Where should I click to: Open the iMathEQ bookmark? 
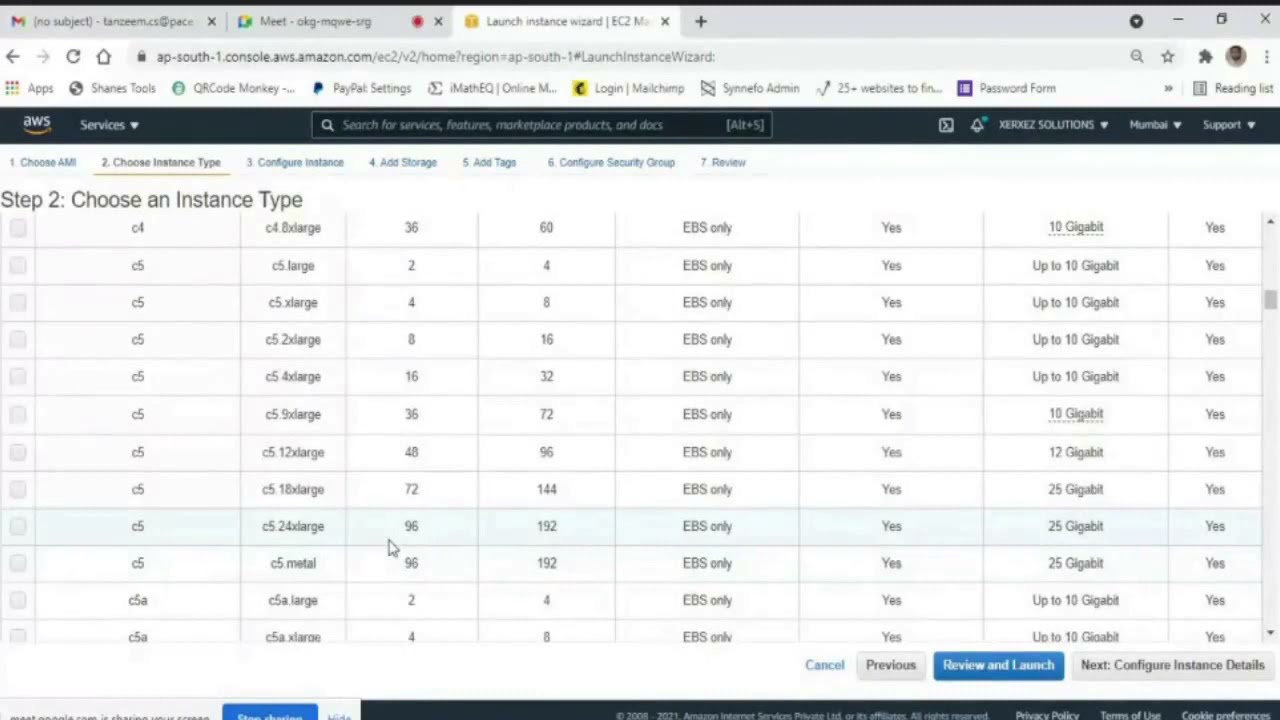coord(492,88)
